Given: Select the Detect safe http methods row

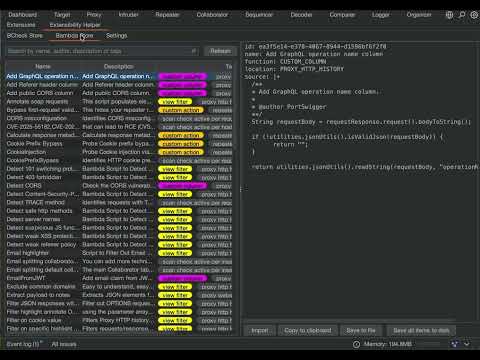Looking at the screenshot, I should coord(119,211).
